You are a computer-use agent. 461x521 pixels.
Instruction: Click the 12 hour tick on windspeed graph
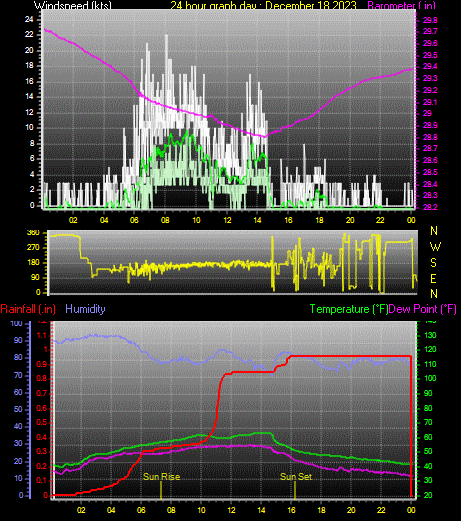click(x=227, y=220)
